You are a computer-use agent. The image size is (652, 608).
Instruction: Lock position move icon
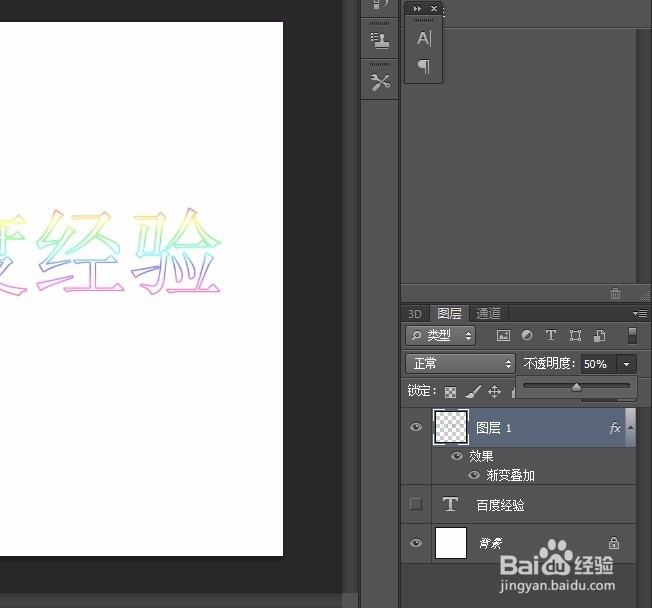494,391
